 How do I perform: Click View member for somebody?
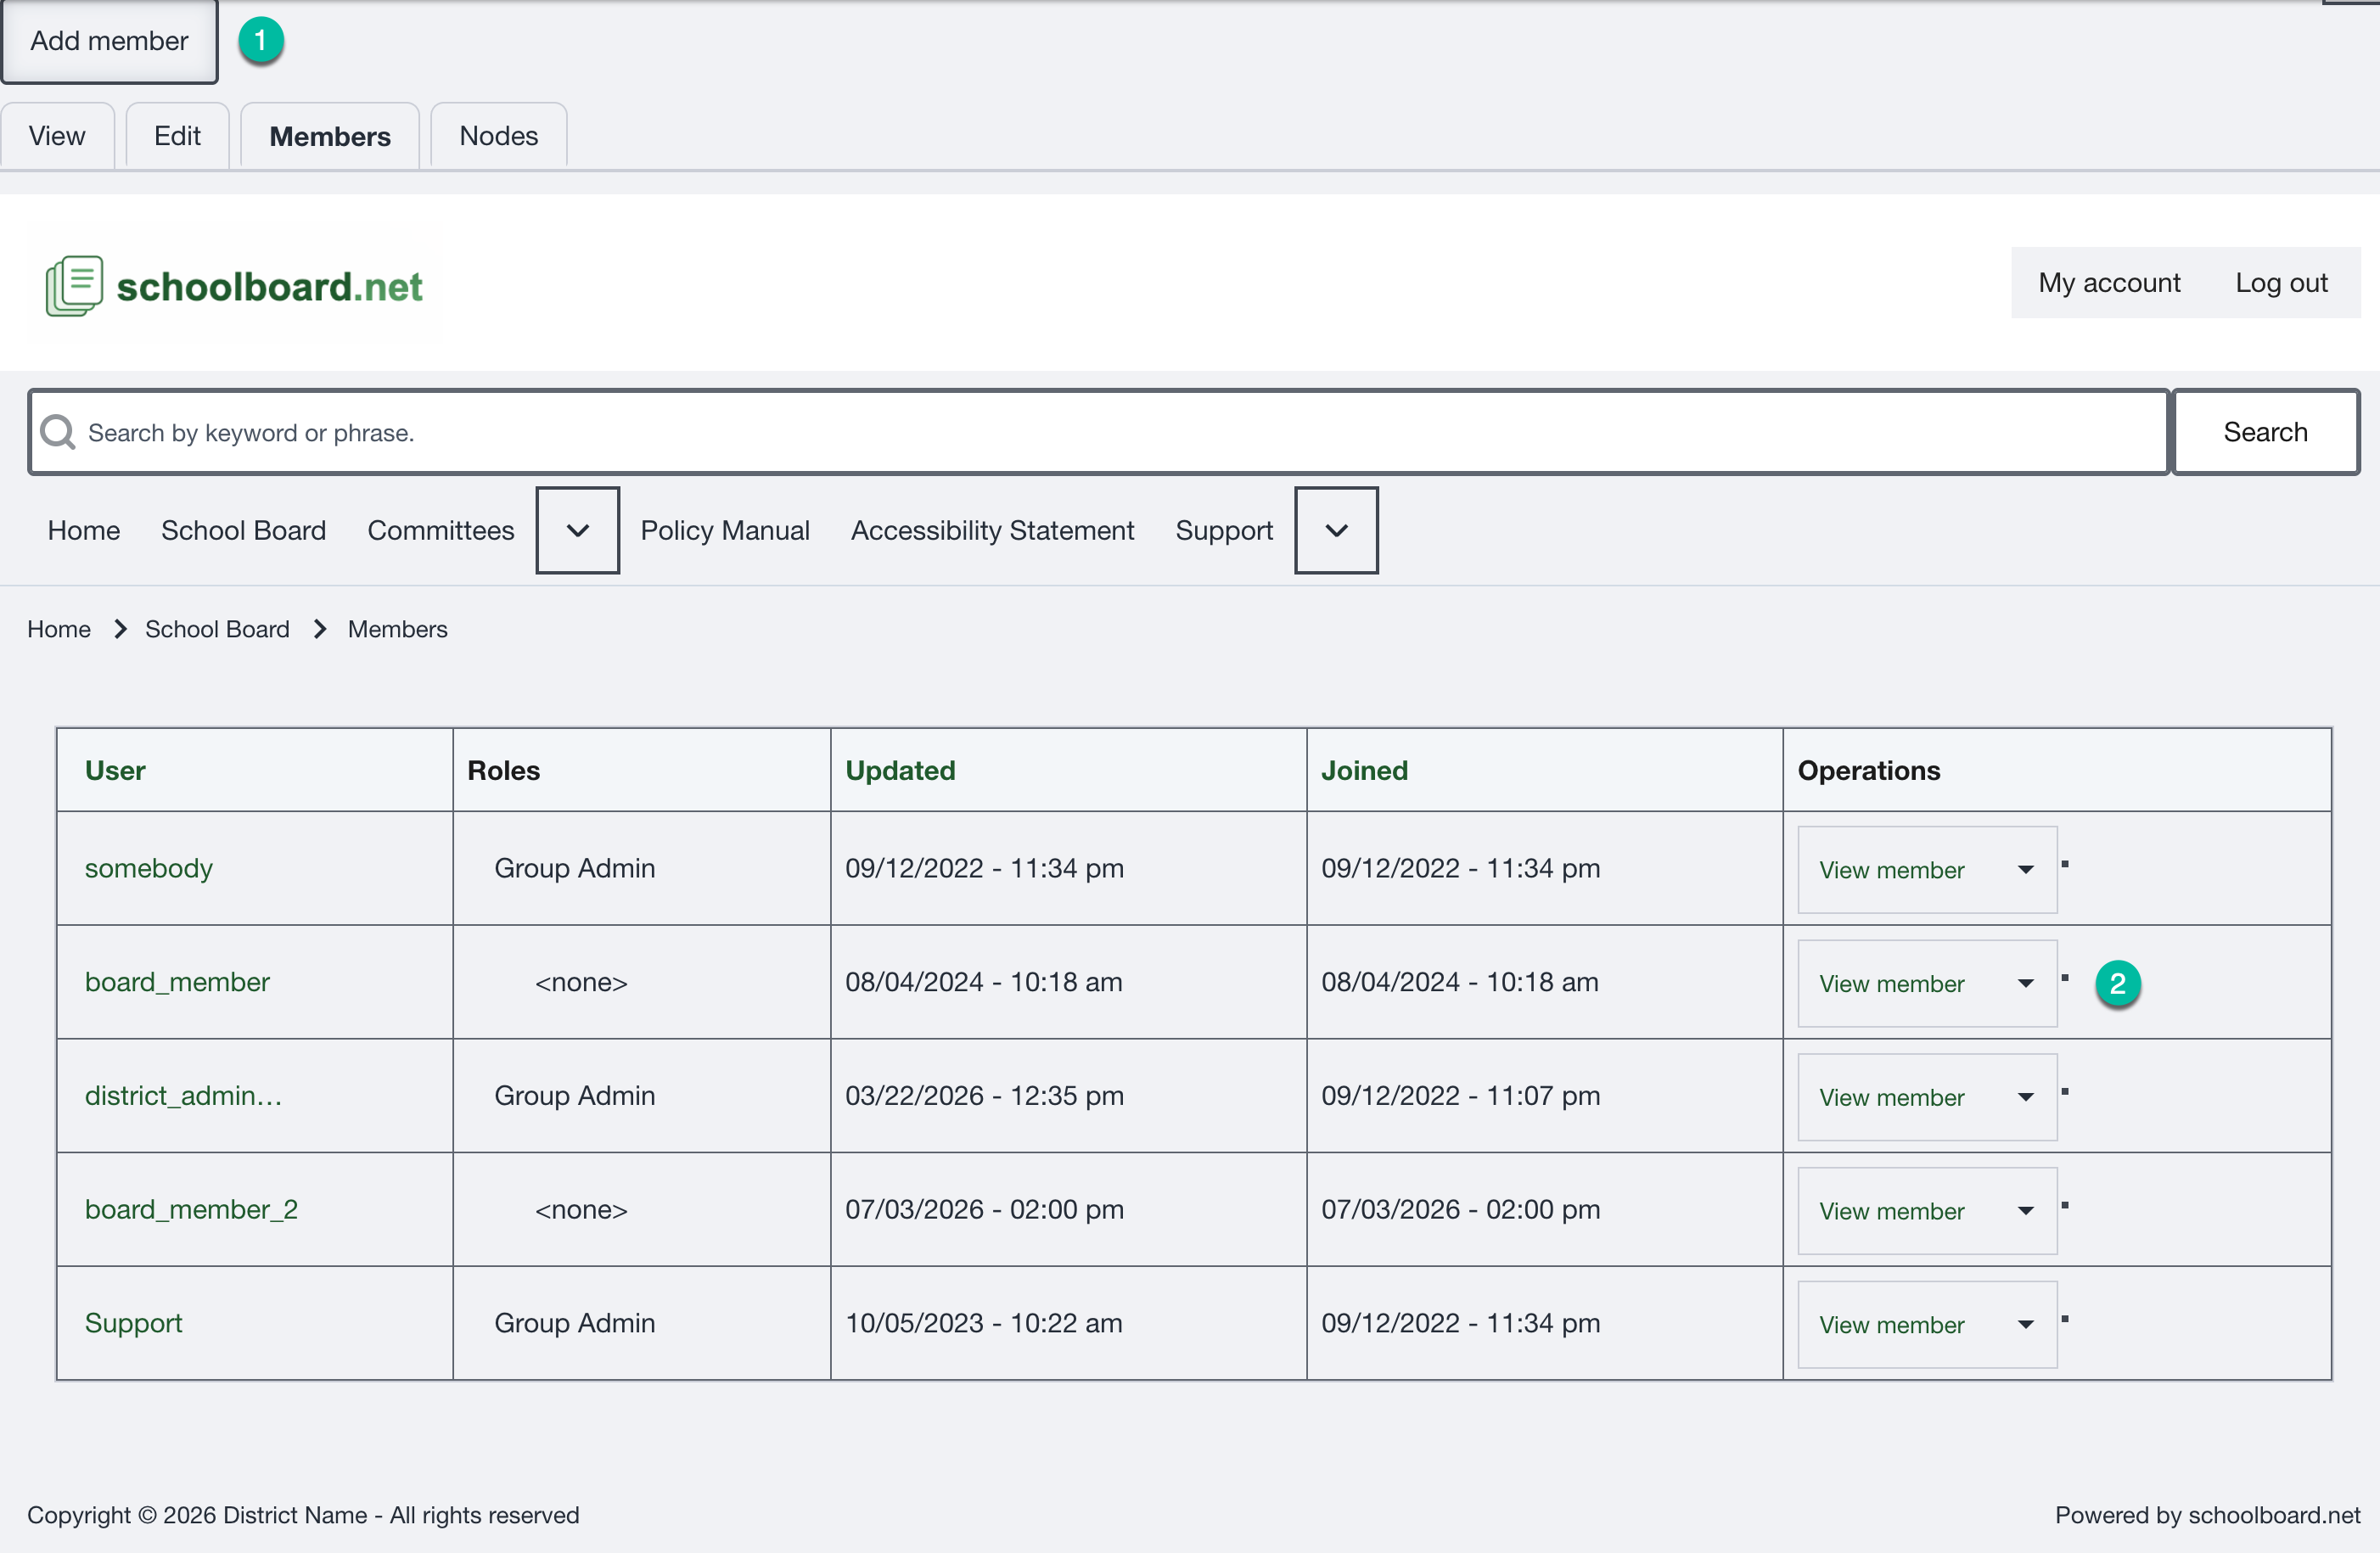pyautogui.click(x=1891, y=870)
